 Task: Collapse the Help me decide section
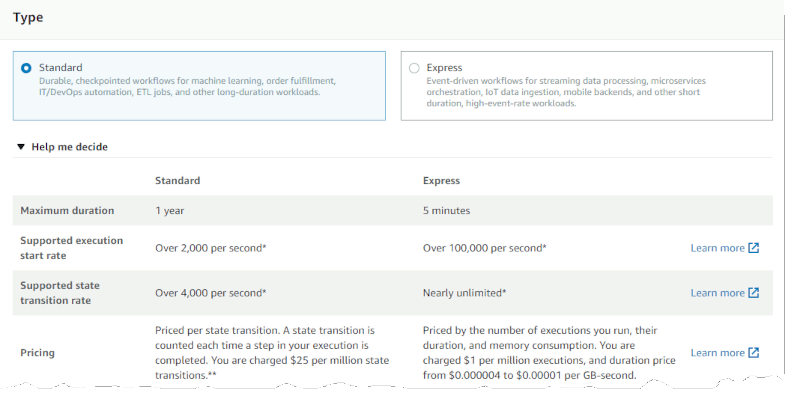[x=21, y=147]
